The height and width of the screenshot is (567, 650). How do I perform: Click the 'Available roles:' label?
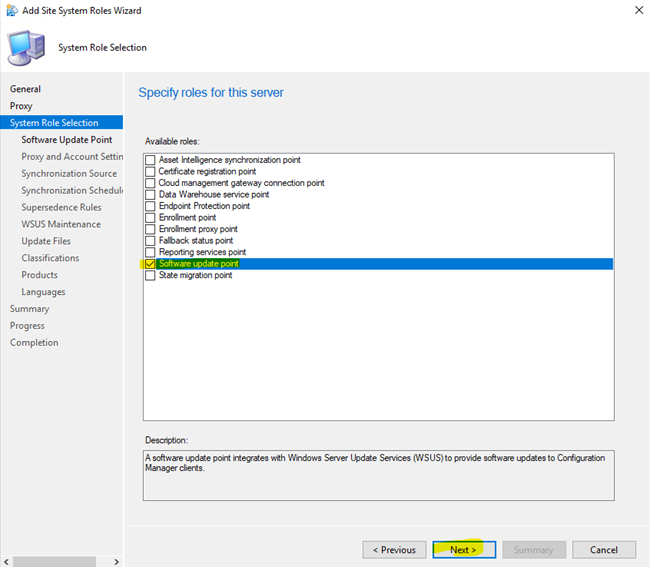(172, 142)
